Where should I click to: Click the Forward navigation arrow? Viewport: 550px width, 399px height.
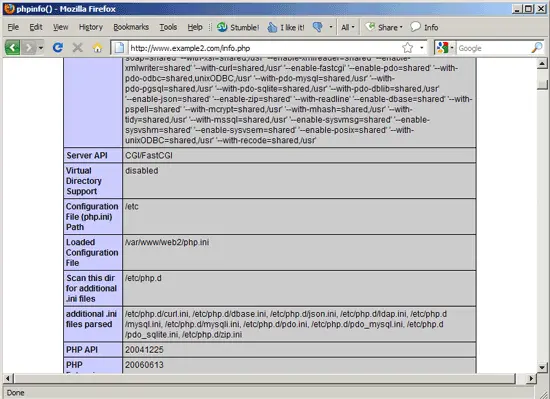pyautogui.click(x=29, y=47)
